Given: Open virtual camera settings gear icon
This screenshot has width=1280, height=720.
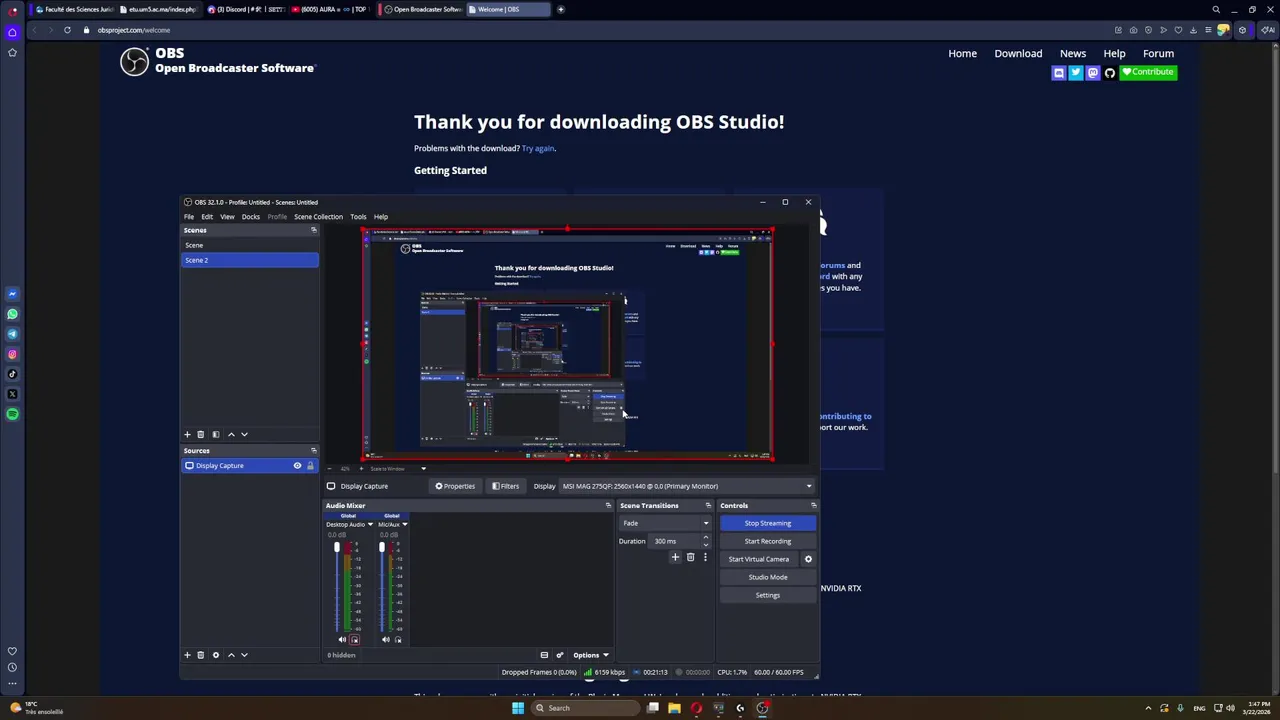Looking at the screenshot, I should (x=808, y=559).
